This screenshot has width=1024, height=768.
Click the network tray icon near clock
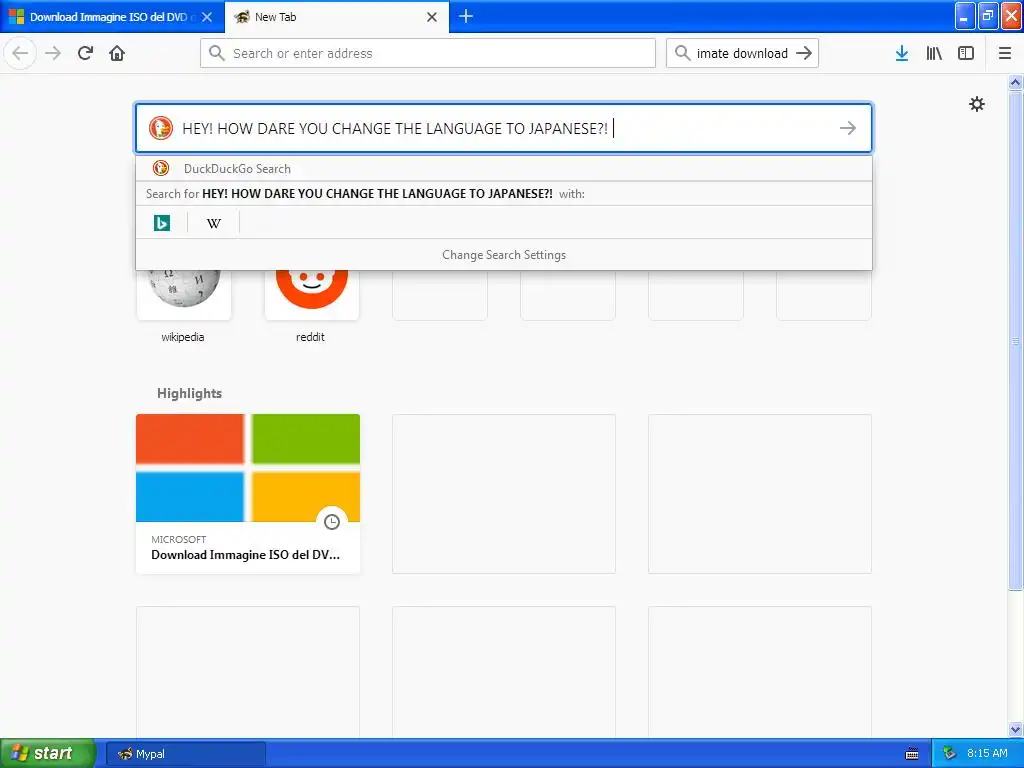949,754
